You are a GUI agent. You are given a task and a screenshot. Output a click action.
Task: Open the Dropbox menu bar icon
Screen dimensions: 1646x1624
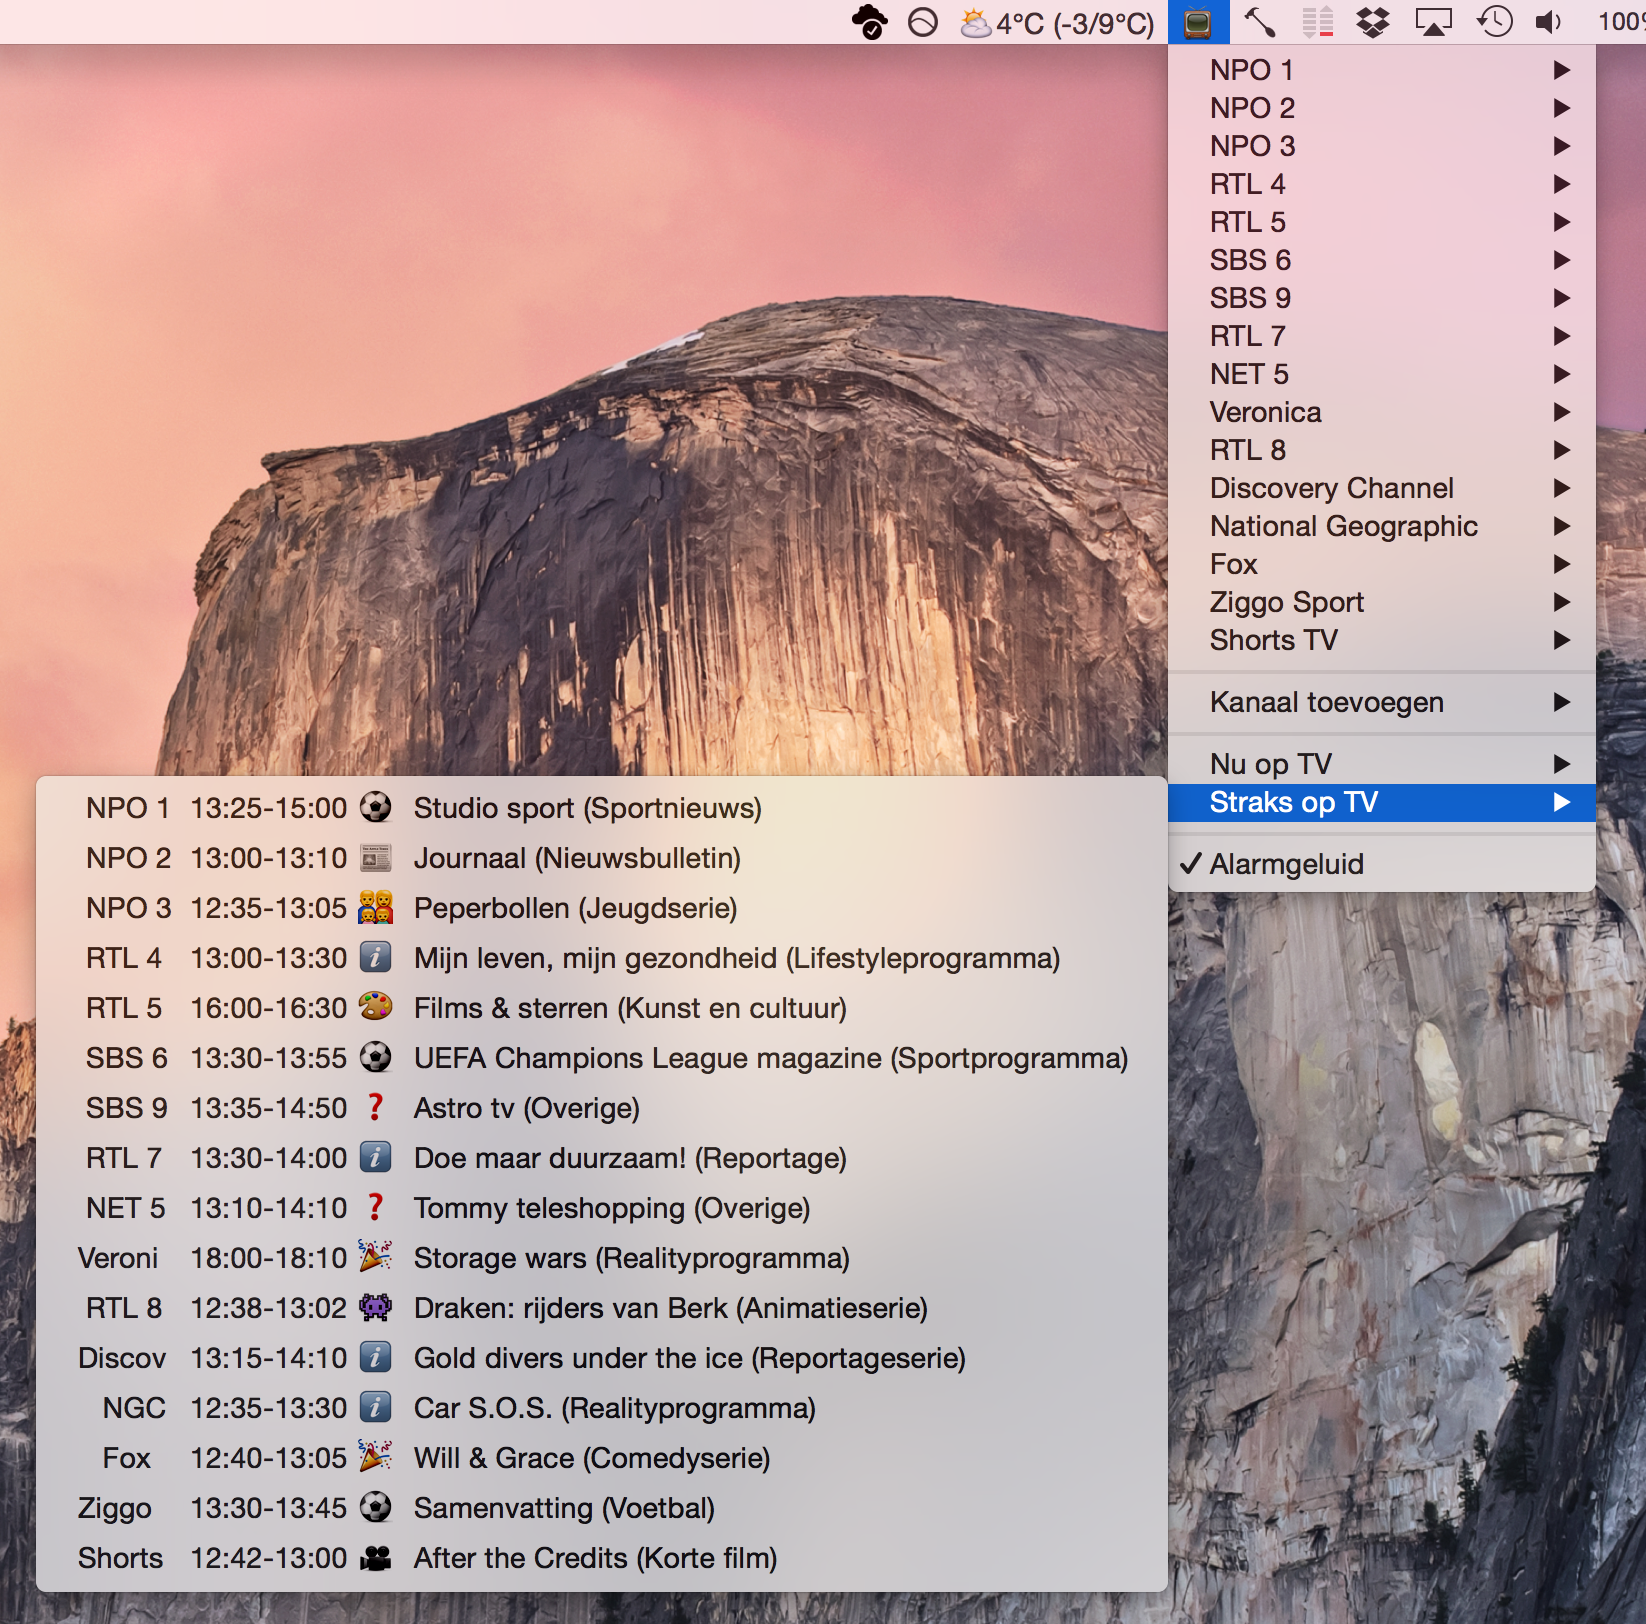click(1373, 22)
